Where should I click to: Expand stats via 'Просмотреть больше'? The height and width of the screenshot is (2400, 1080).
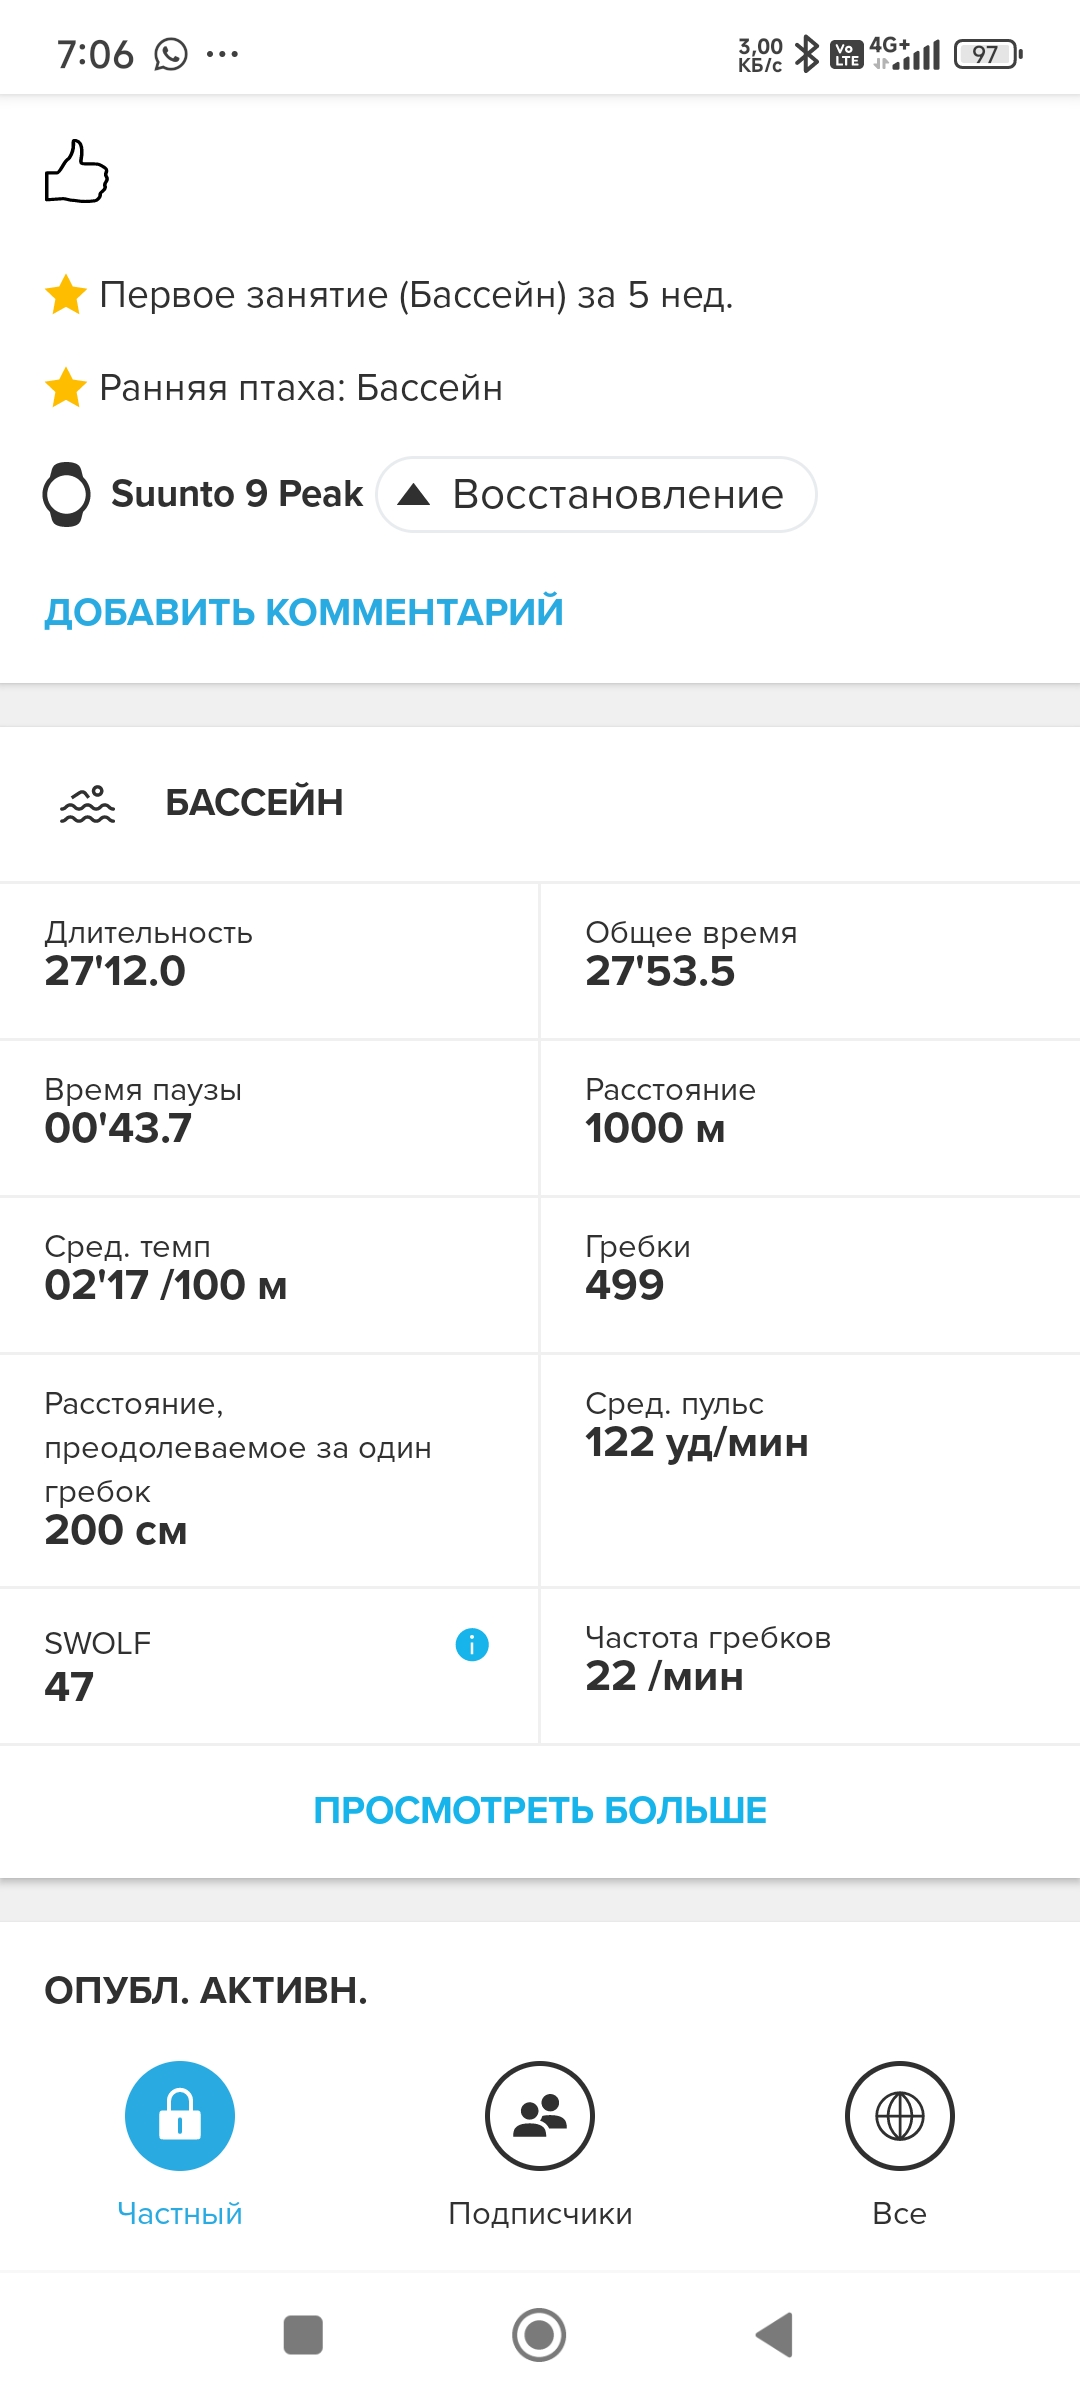(540, 1810)
